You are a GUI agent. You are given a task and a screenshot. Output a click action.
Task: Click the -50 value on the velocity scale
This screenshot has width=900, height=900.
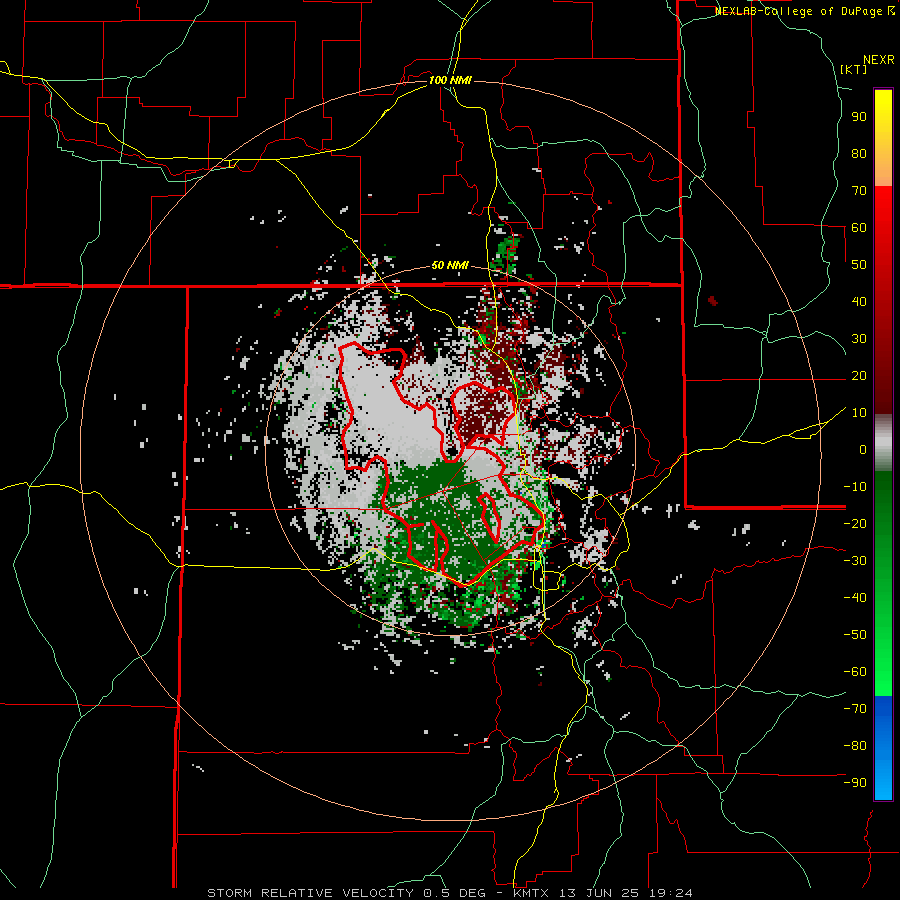[855, 635]
